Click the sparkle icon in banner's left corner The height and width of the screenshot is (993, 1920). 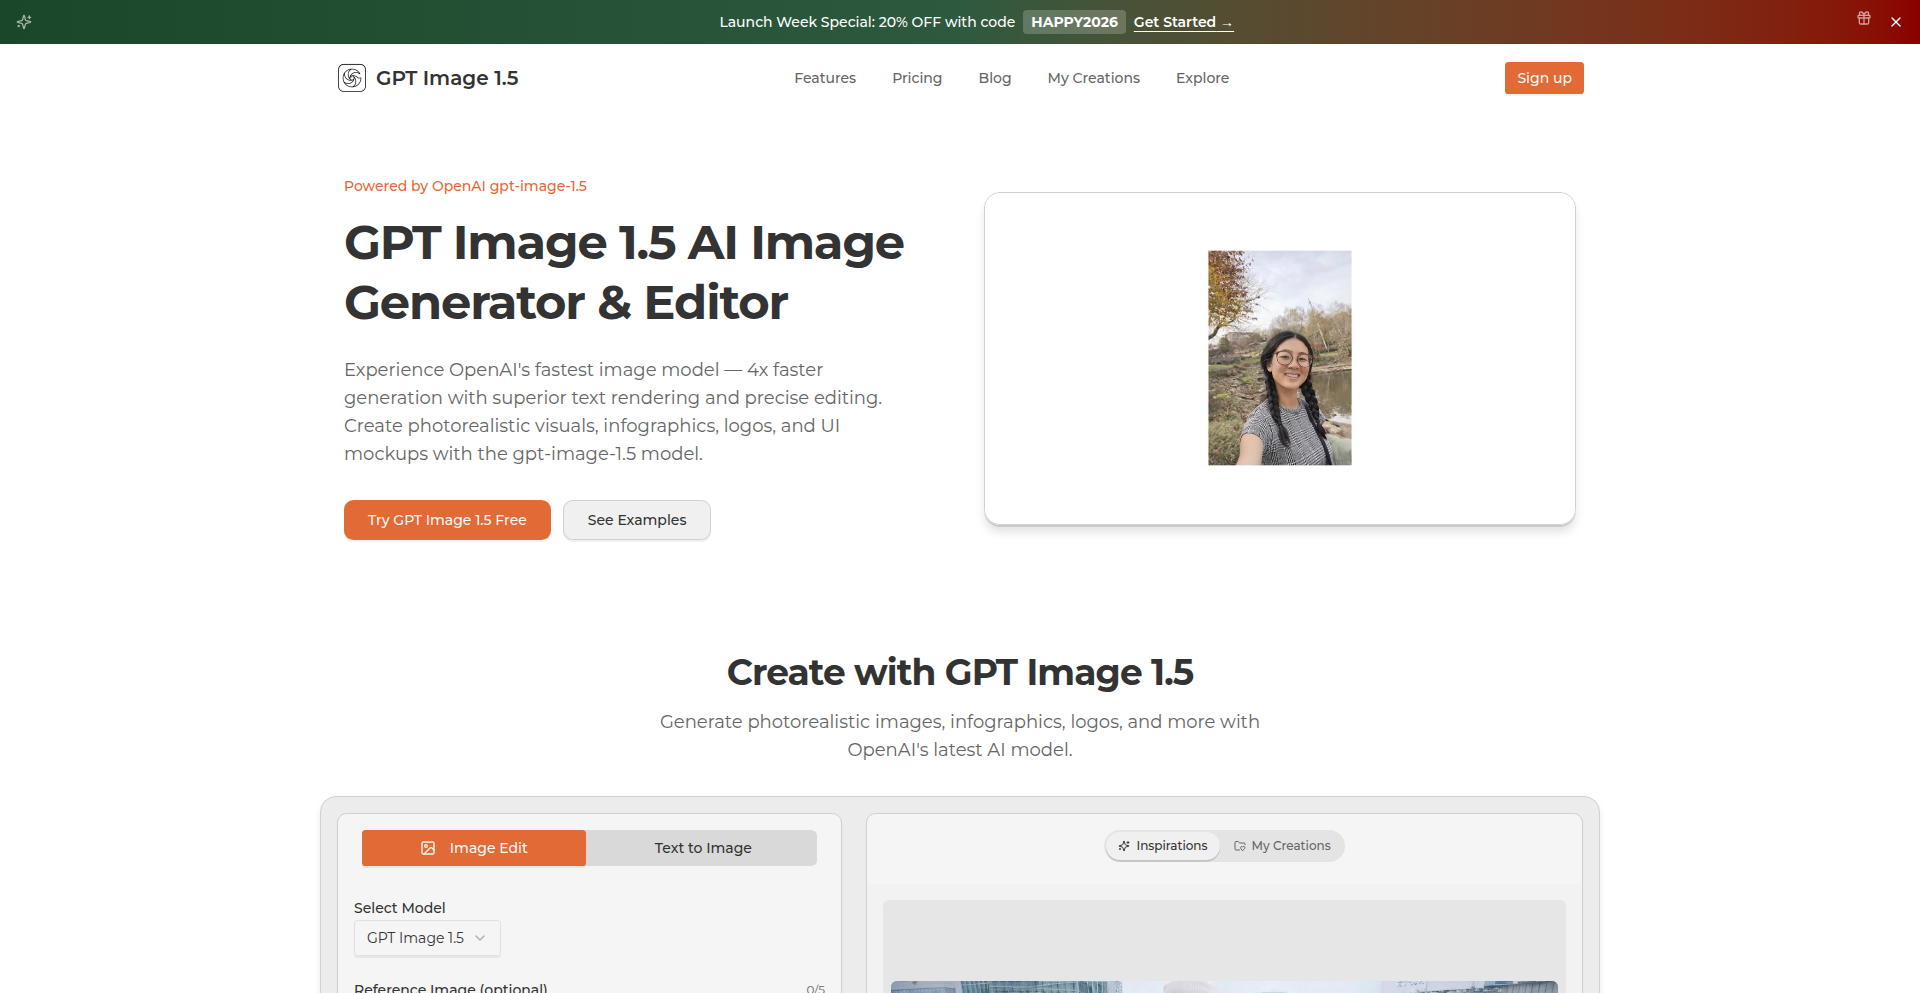point(24,22)
